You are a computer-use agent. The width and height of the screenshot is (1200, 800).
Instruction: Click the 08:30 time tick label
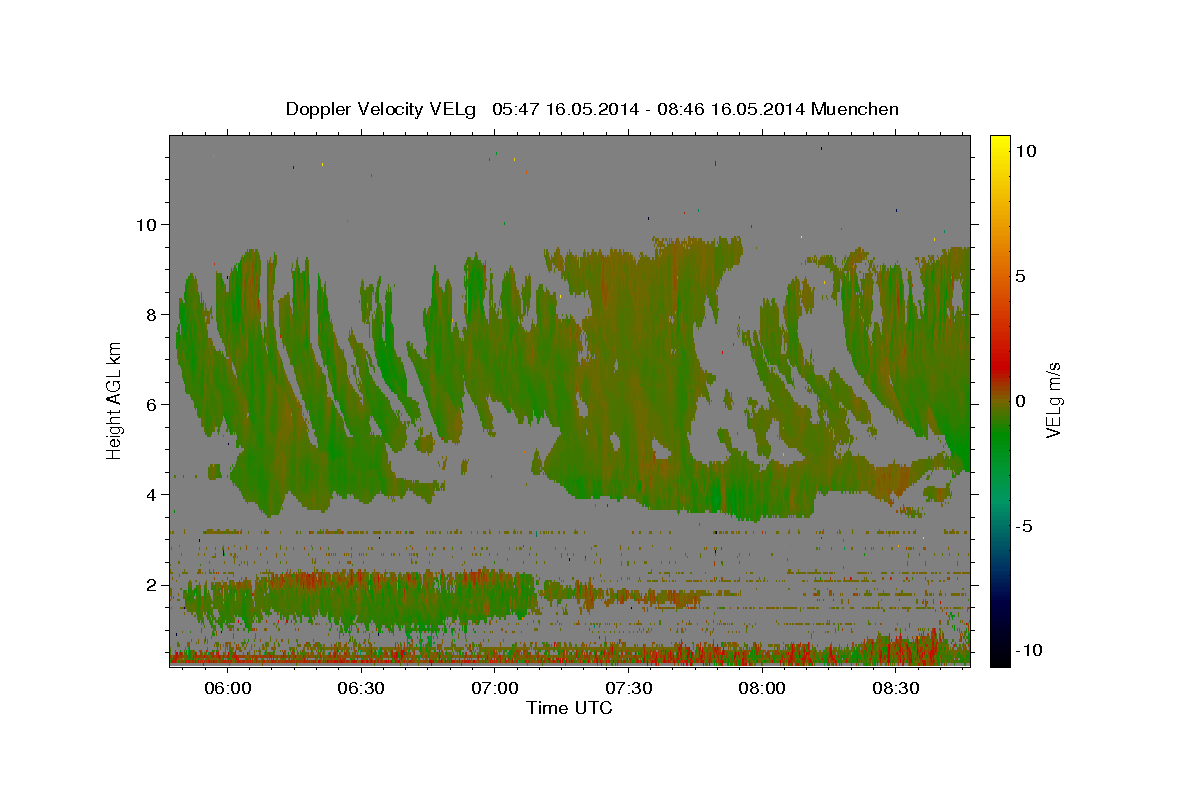pyautogui.click(x=895, y=689)
